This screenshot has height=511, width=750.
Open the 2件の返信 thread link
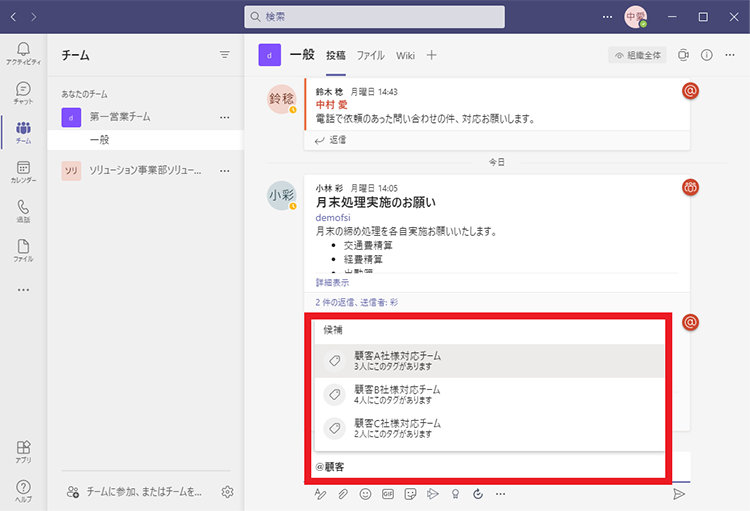pos(356,302)
